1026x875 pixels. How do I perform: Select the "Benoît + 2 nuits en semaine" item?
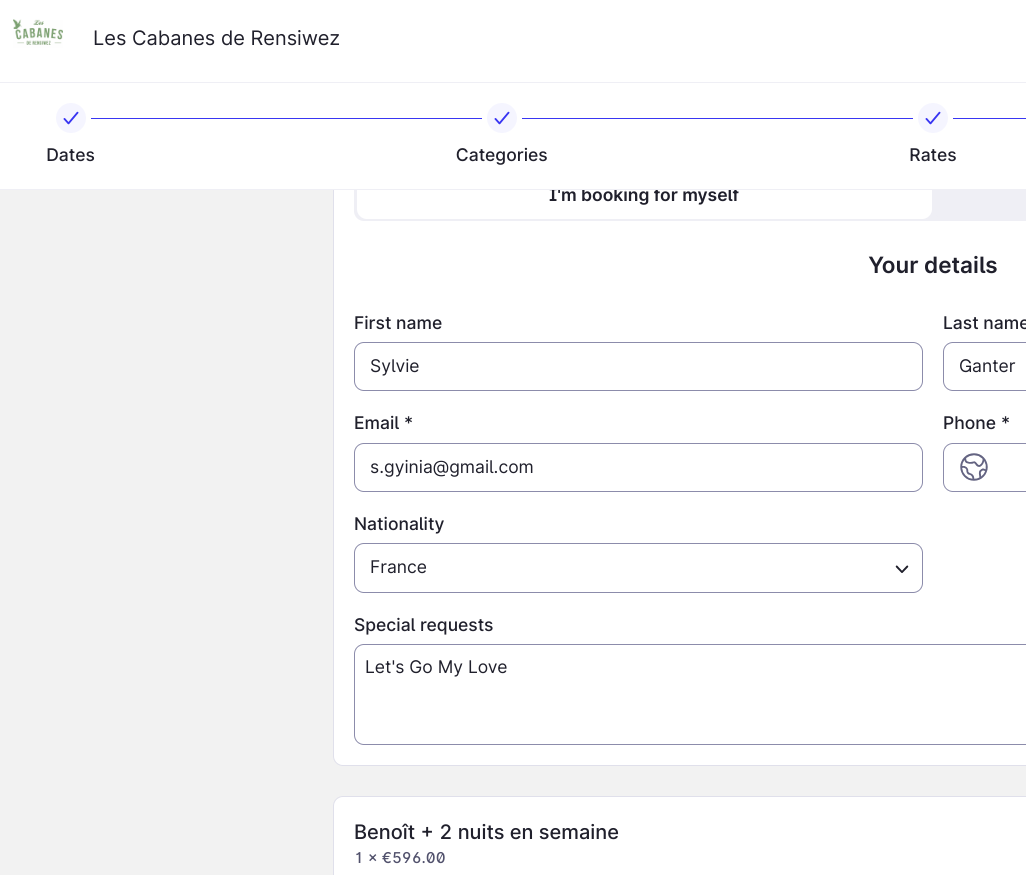click(486, 832)
